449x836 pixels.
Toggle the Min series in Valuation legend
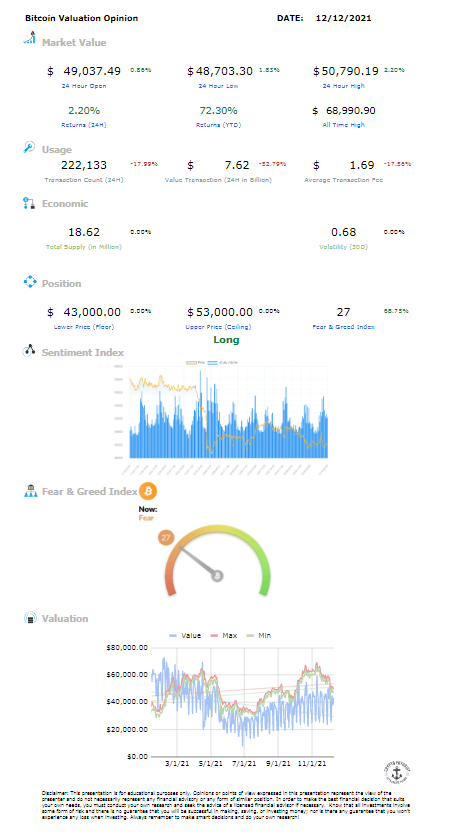[x=259, y=636]
